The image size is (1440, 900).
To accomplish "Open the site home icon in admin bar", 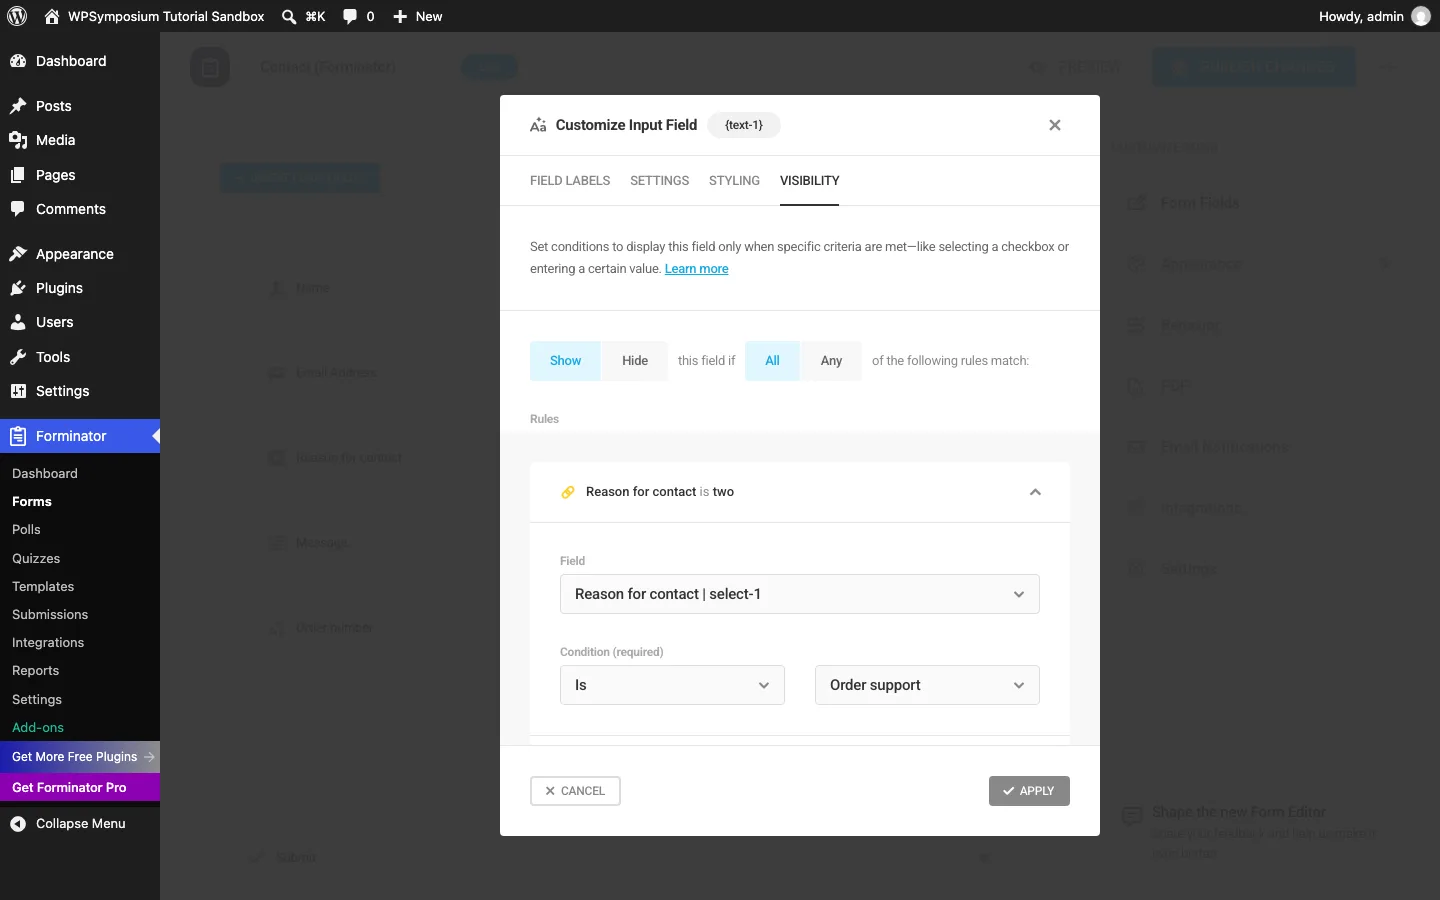I will click(x=52, y=16).
